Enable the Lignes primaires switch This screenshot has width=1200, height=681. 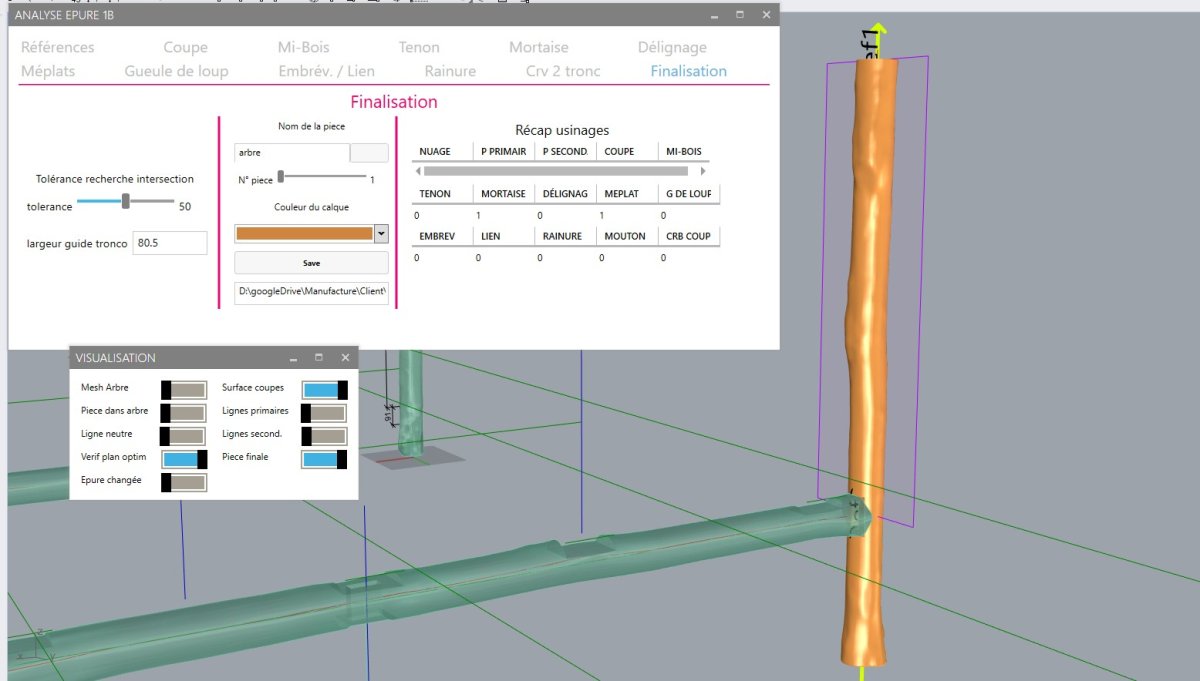325,412
